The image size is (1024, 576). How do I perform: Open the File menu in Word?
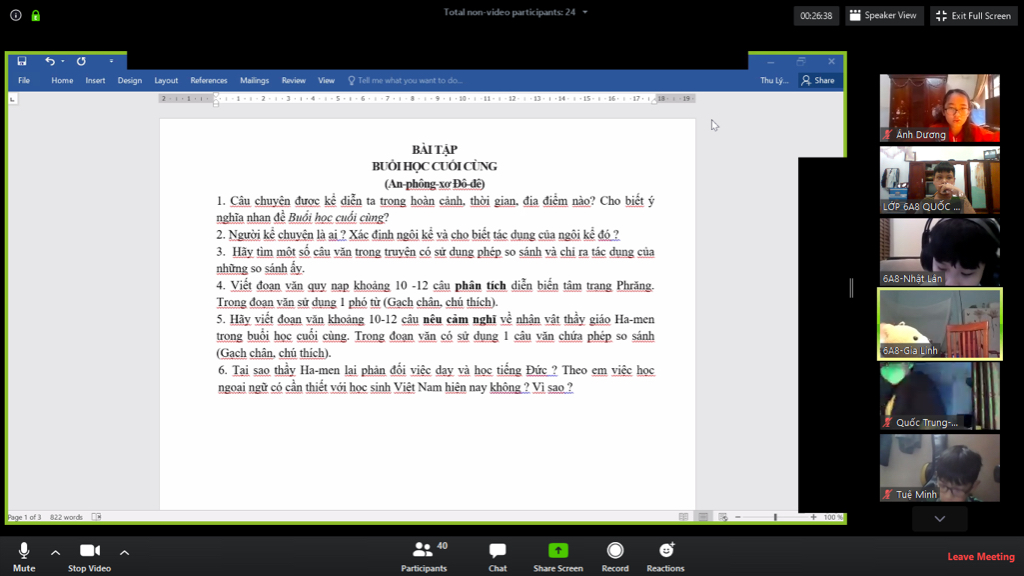tap(24, 81)
